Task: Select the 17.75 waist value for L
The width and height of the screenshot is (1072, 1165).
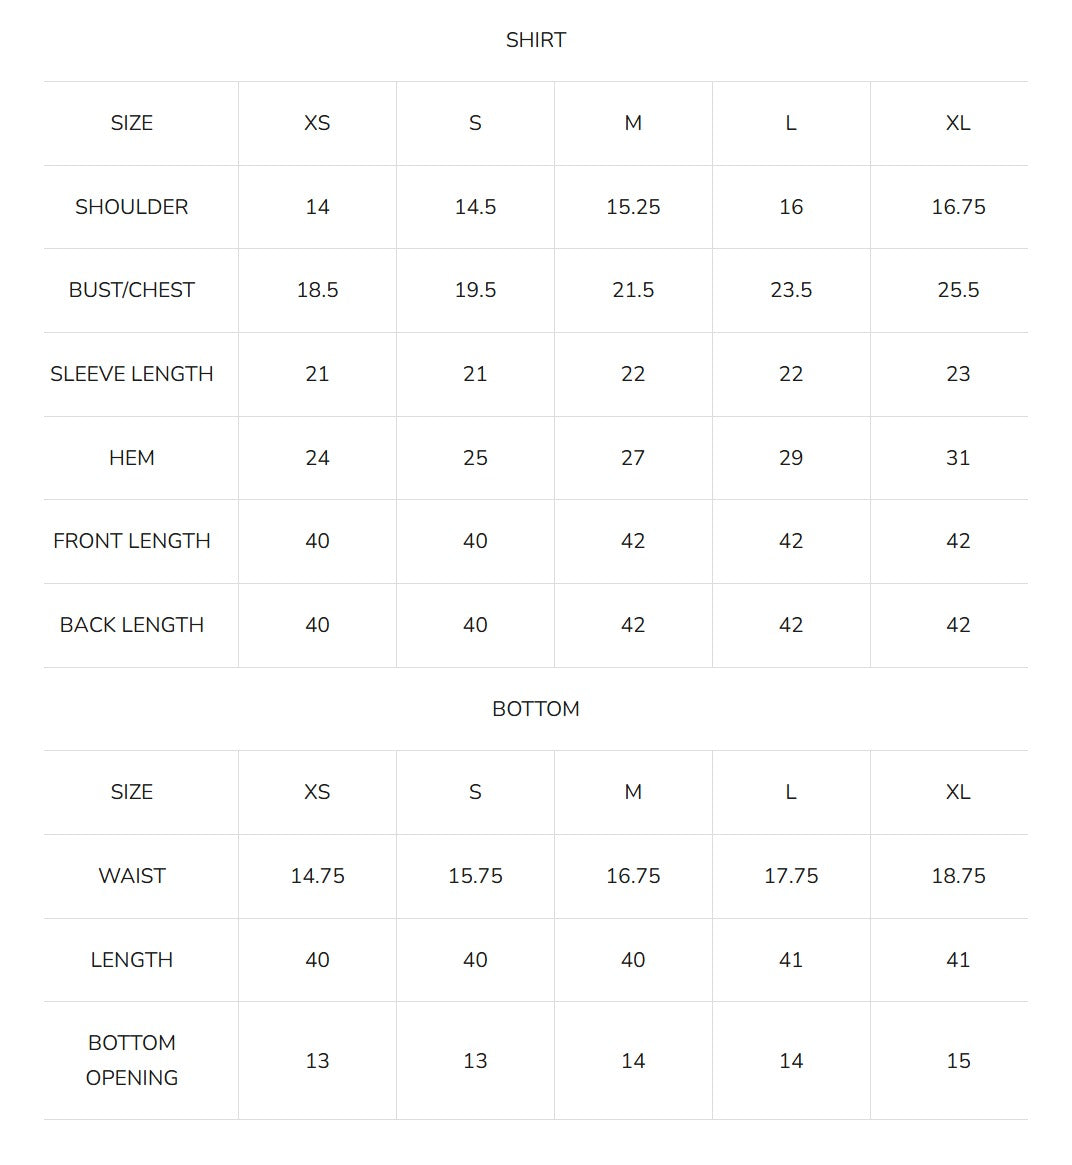Action: tap(790, 876)
